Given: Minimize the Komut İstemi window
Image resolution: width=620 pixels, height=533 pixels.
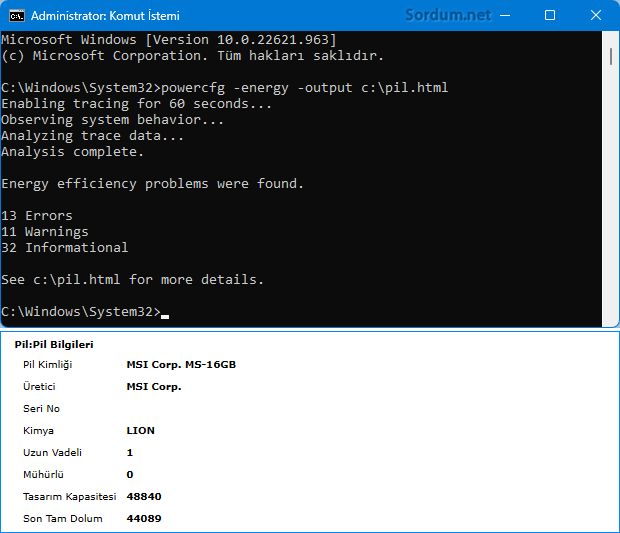Looking at the screenshot, I should point(505,15).
